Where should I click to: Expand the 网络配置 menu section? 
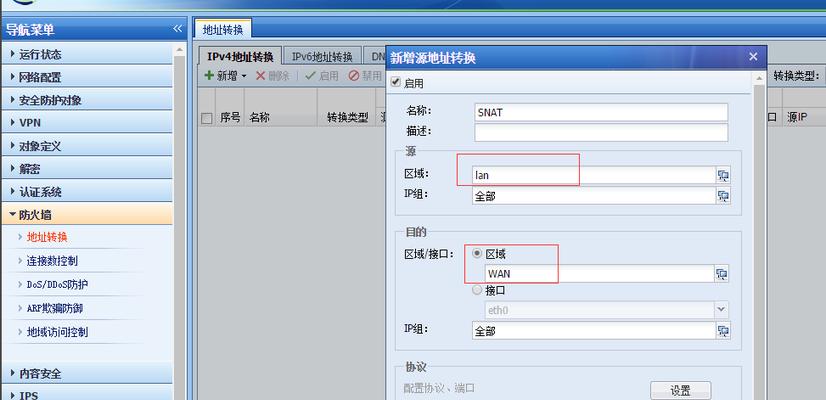coord(87,77)
